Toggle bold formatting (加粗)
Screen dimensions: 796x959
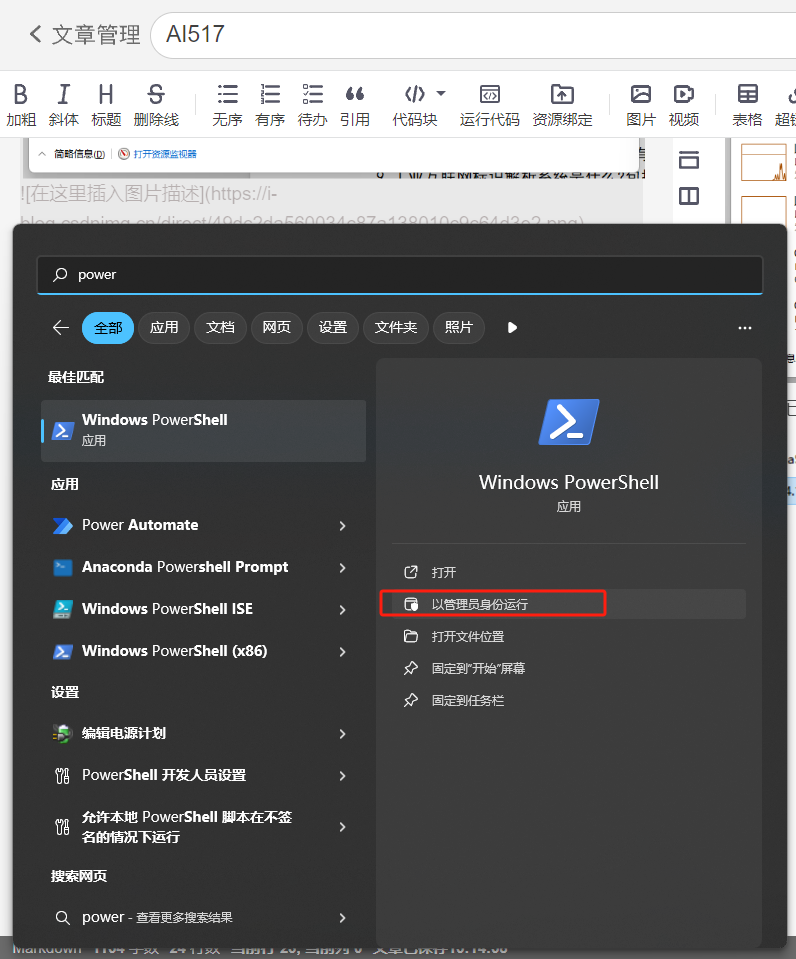click(x=21, y=105)
